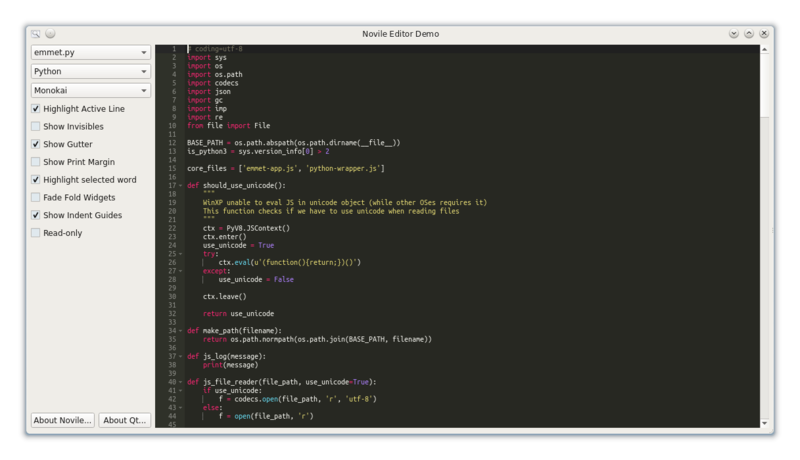Click line number 33 in gutter
Image resolution: width=800 pixels, height=460 pixels.
pos(172,322)
